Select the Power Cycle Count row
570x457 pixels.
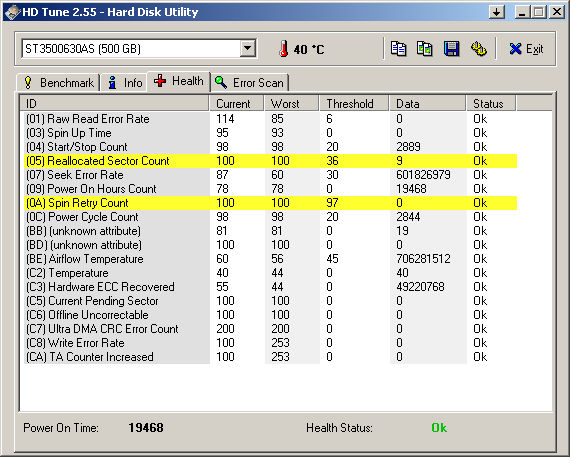click(270, 217)
